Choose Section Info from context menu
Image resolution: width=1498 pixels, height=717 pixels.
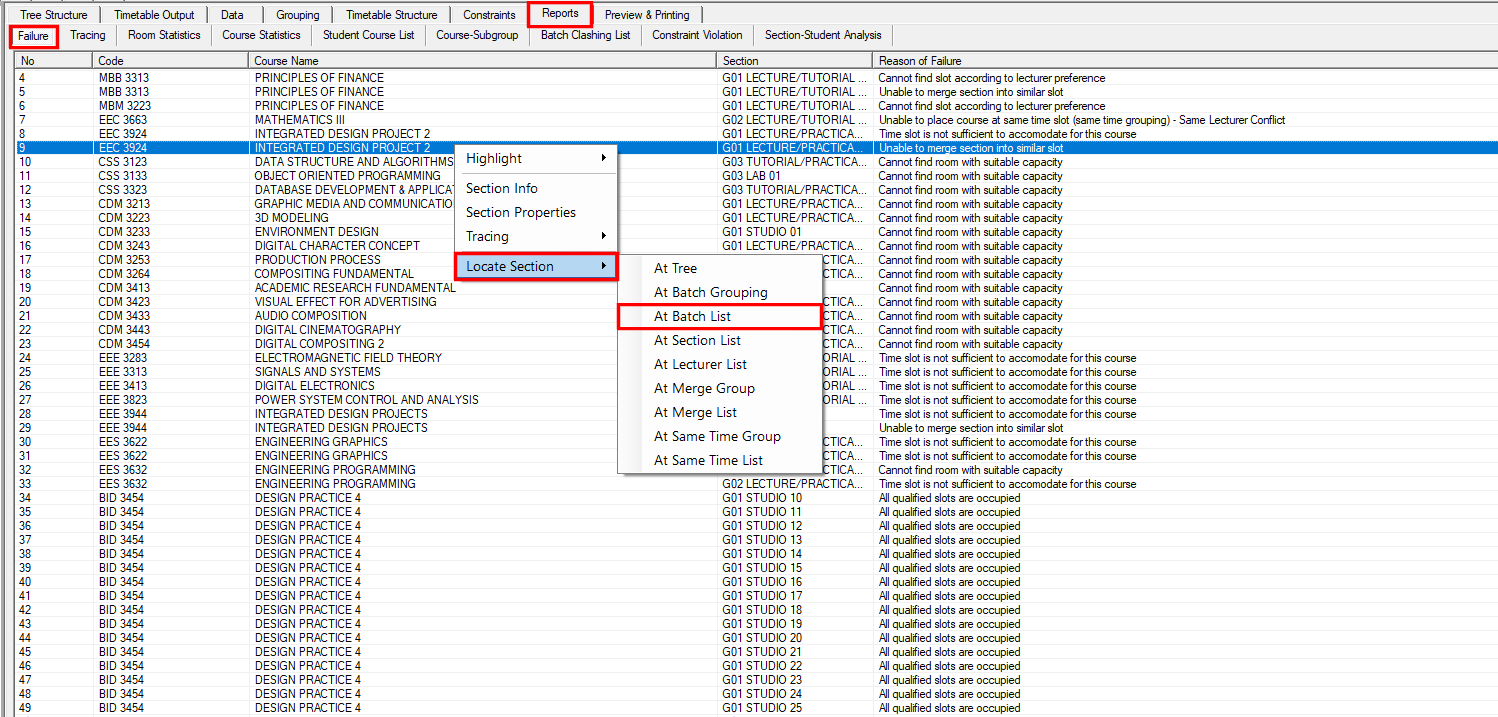[x=536, y=188]
